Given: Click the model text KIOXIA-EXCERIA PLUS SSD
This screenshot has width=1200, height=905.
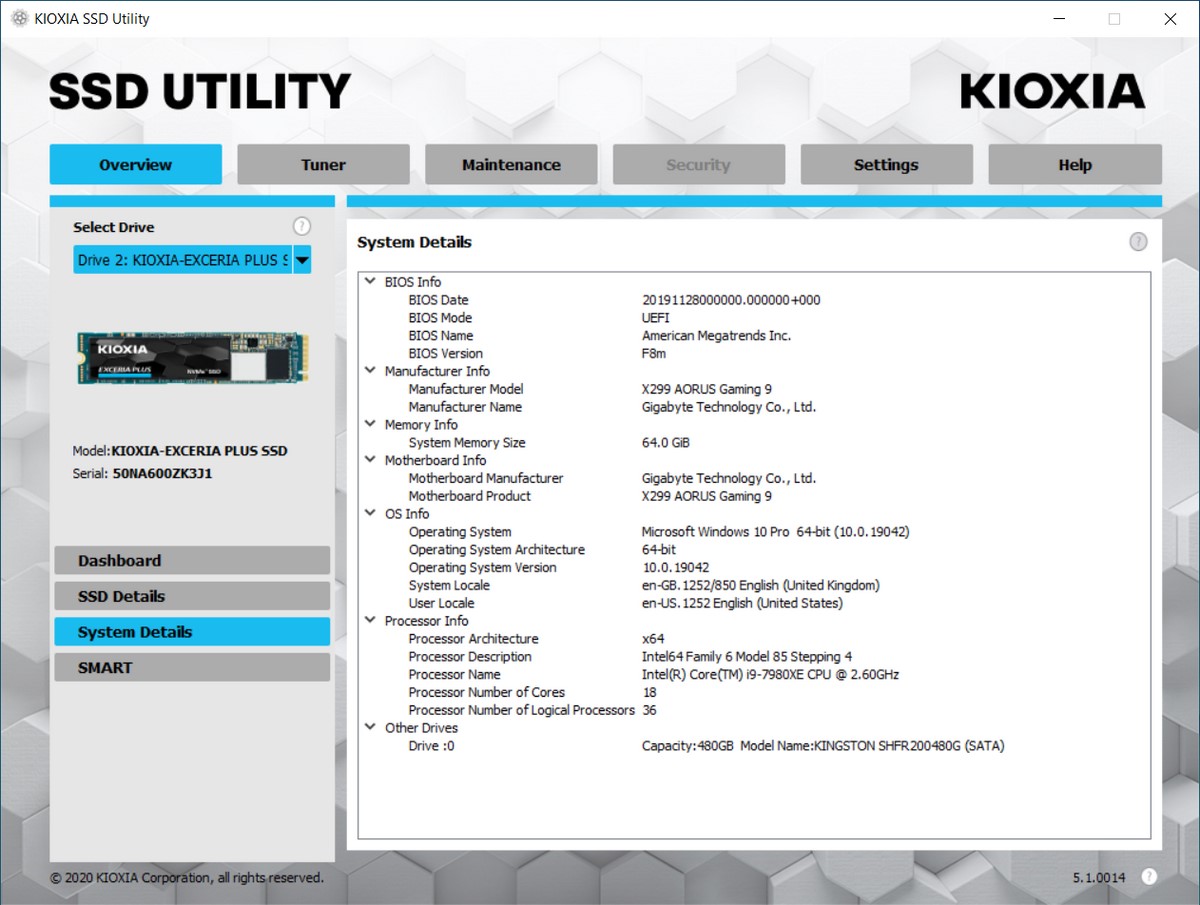Looking at the screenshot, I should coord(199,451).
